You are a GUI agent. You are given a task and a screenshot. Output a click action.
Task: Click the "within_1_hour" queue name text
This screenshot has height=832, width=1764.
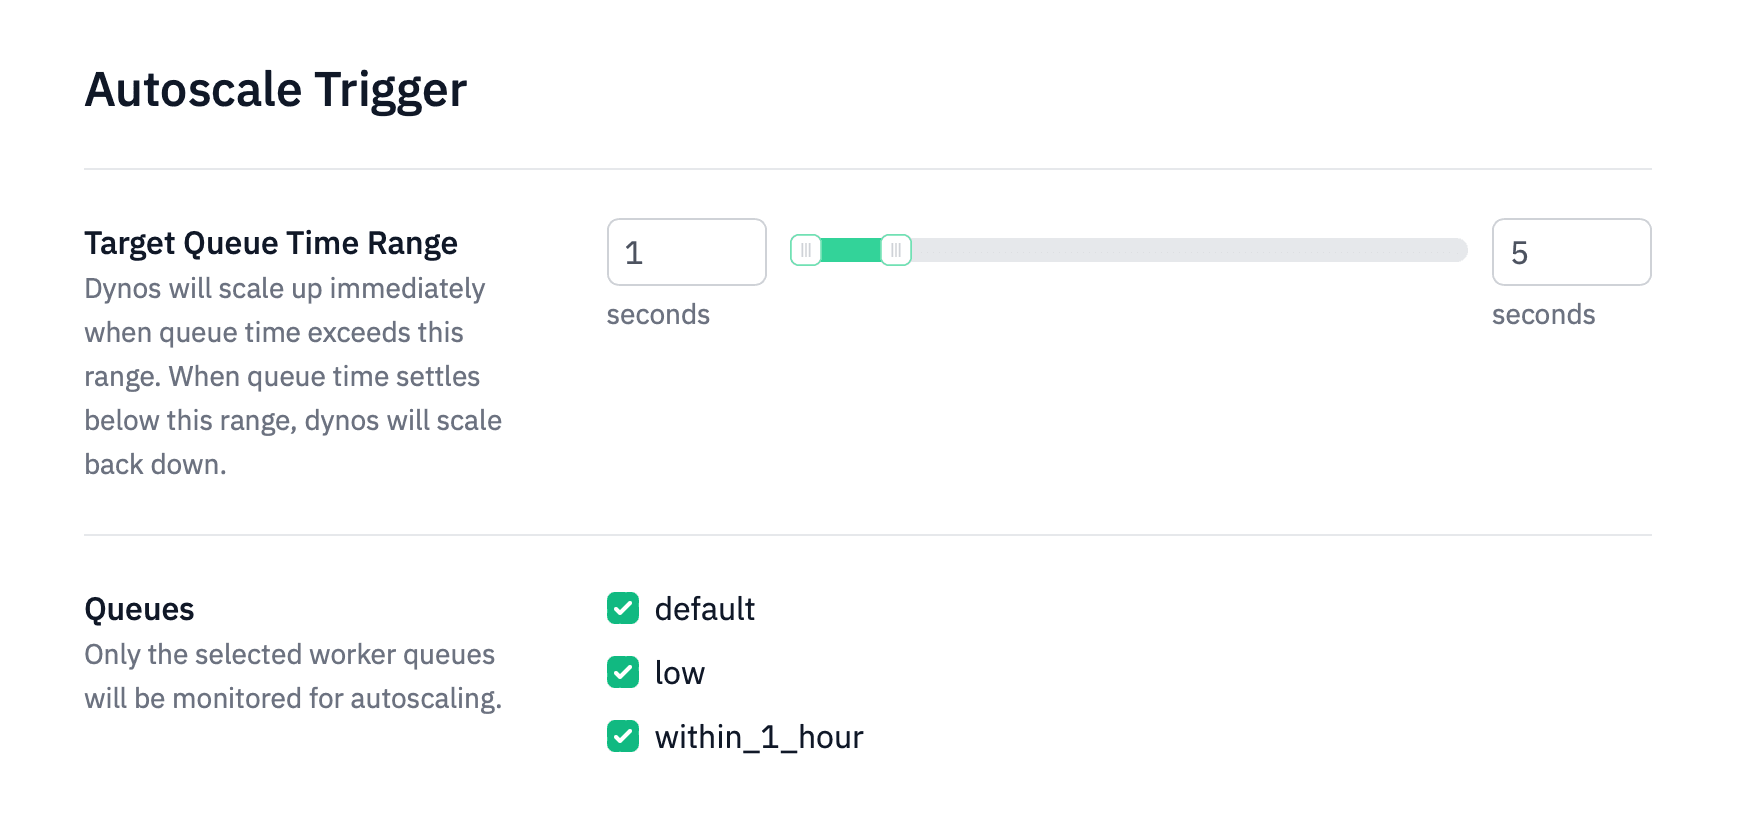click(x=758, y=737)
